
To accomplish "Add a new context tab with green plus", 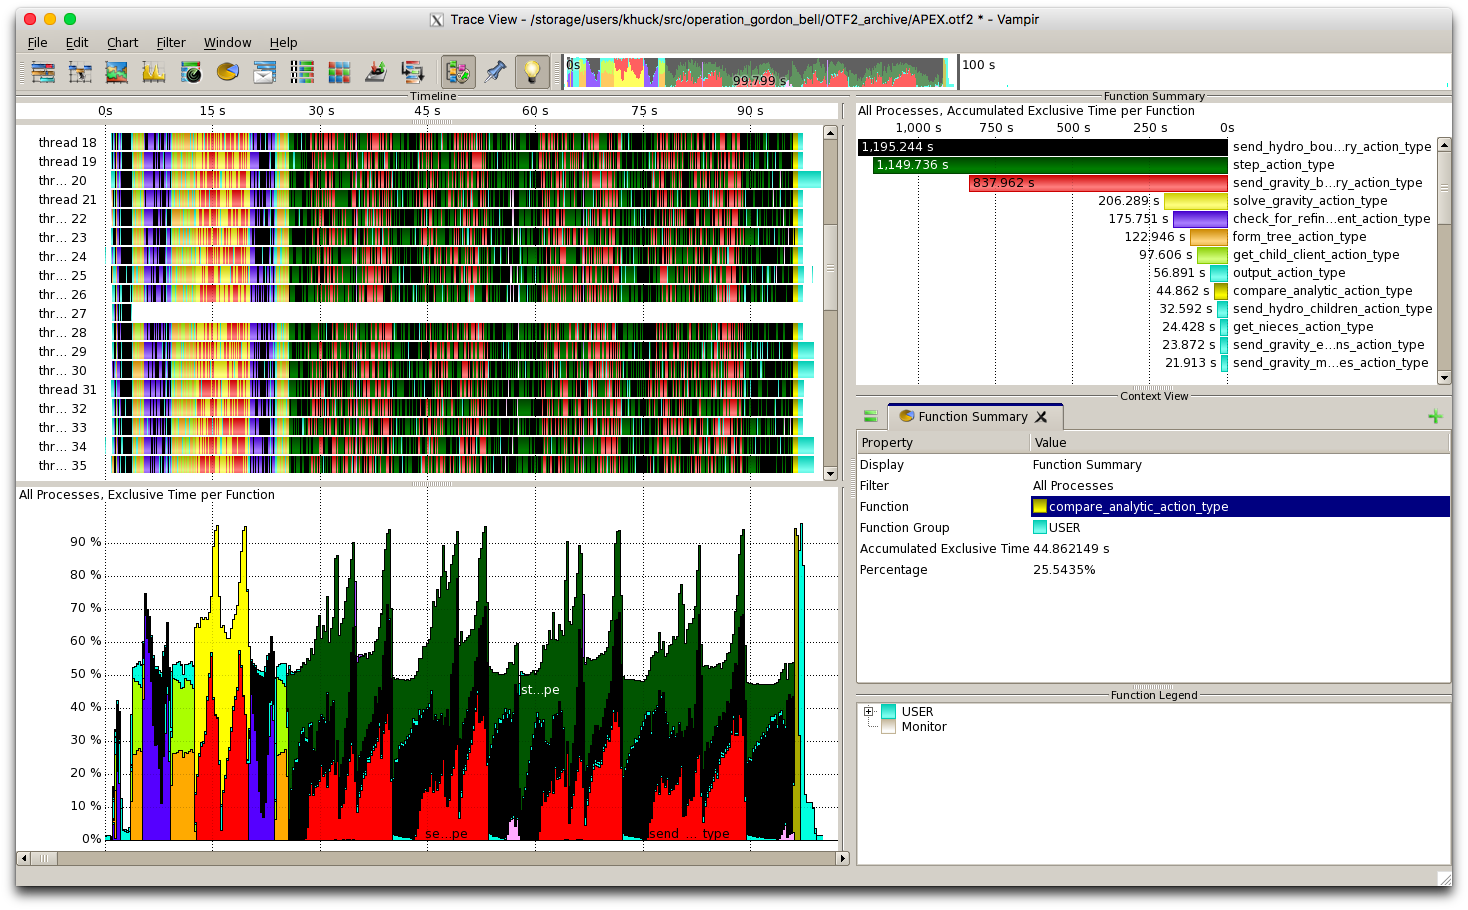I will [x=1435, y=417].
